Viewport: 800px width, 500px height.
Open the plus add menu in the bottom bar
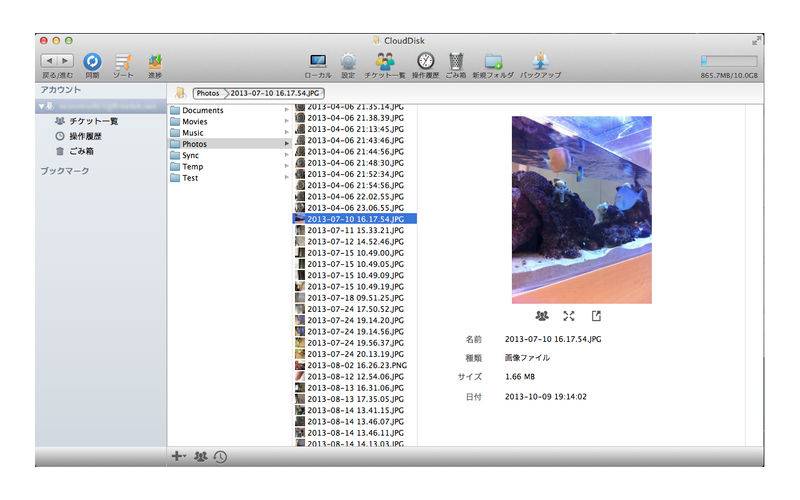point(178,456)
